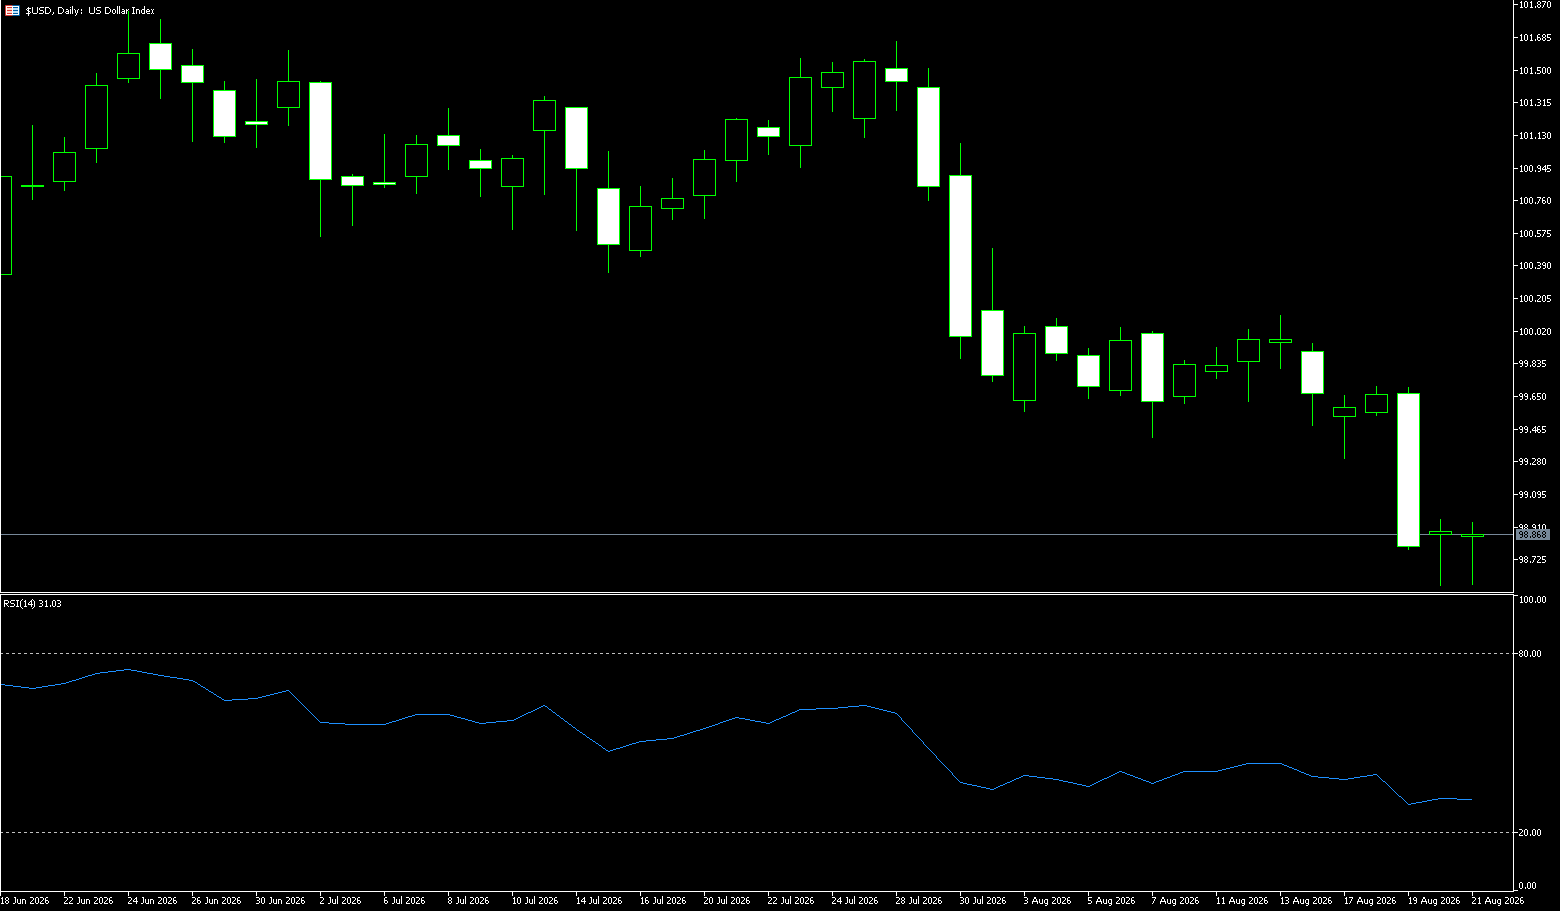Click the "13 Aug 2026" date label
This screenshot has height=911, width=1560.
pos(1306,901)
